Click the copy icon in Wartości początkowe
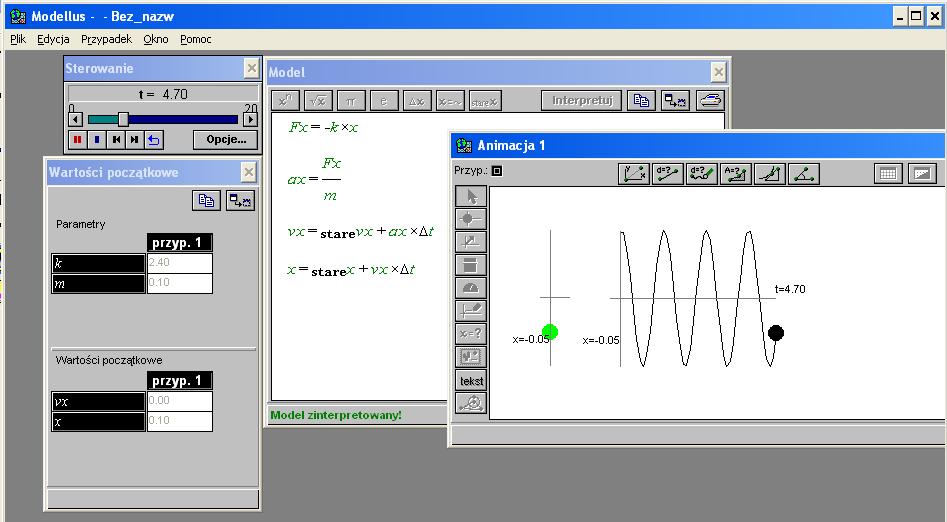This screenshot has height=522, width=947. point(206,200)
